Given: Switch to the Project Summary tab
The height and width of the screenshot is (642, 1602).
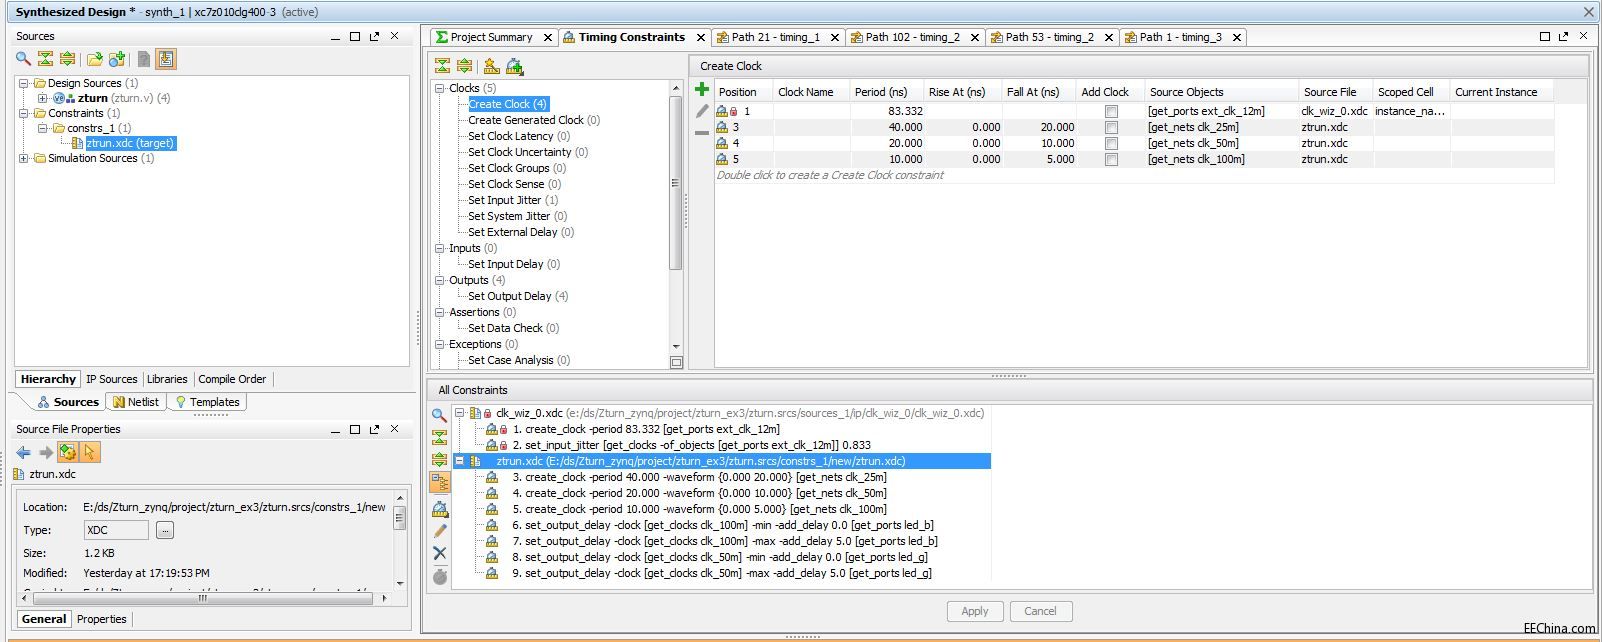Looking at the screenshot, I should click(x=491, y=37).
